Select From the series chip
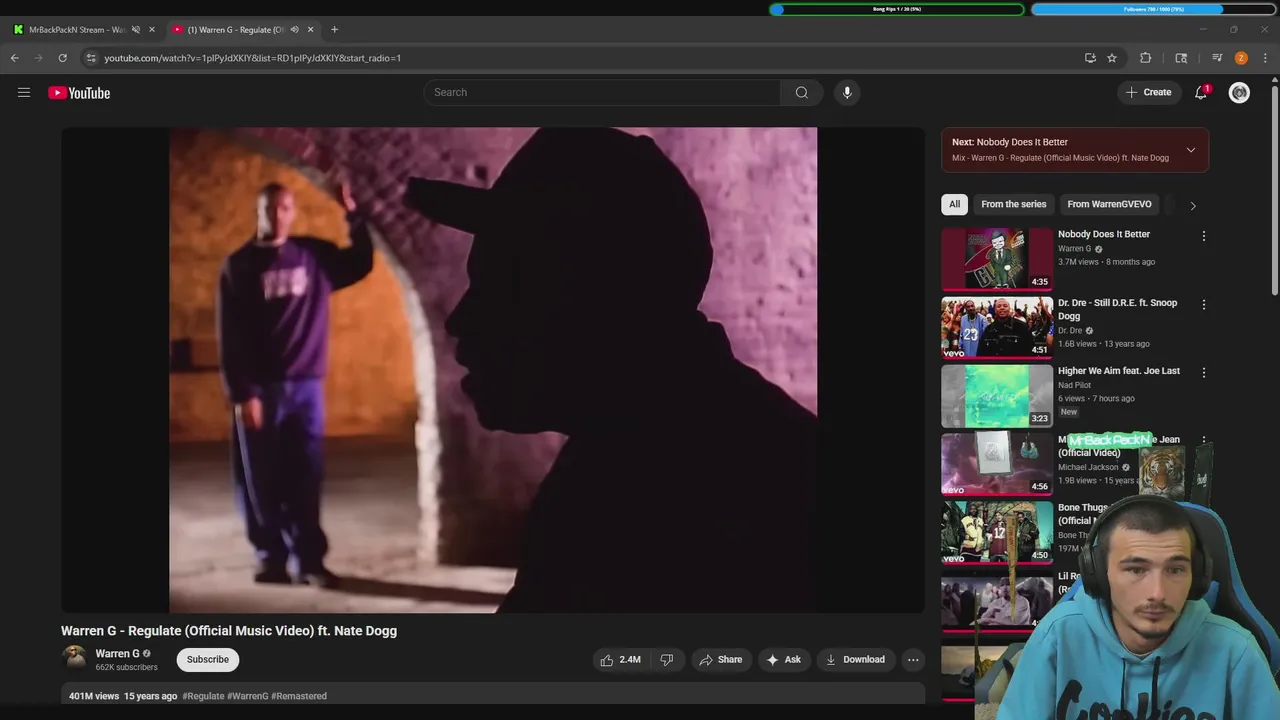1280x720 pixels. 1014,204
